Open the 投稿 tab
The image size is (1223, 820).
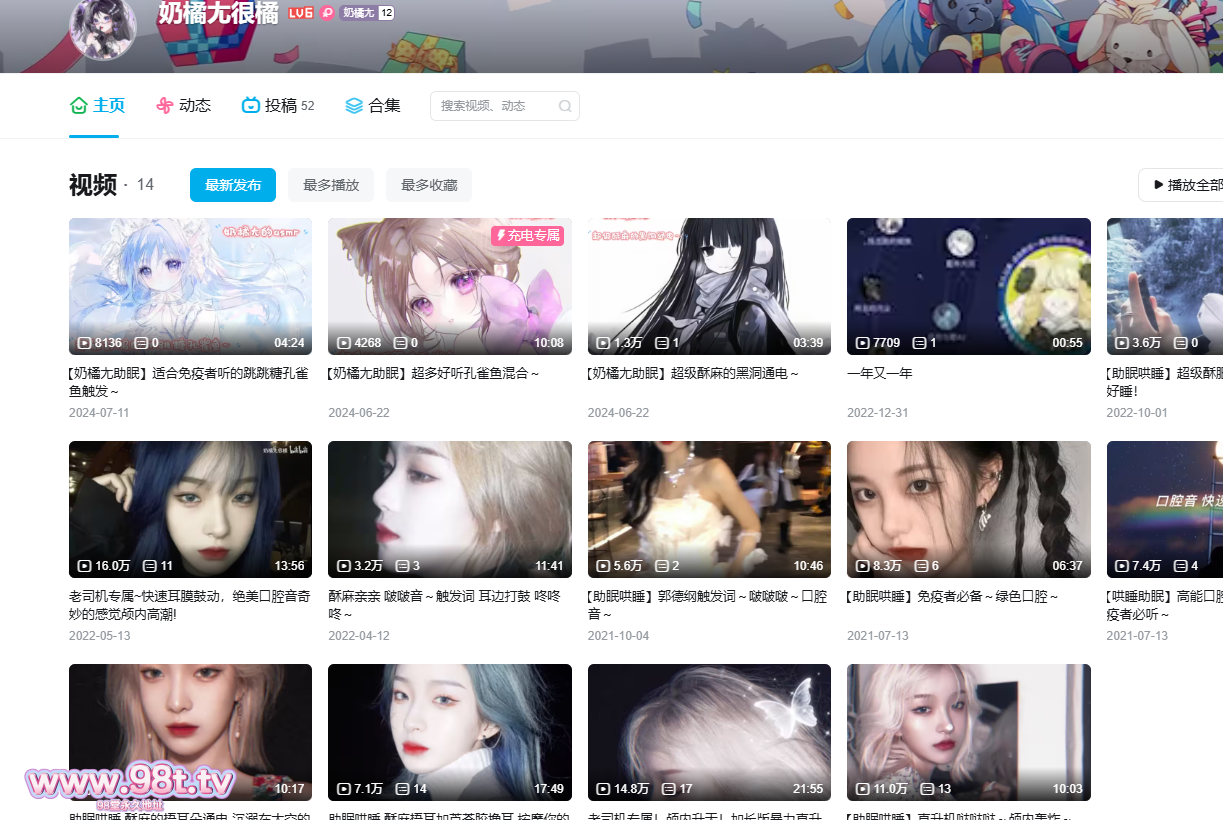(x=281, y=105)
